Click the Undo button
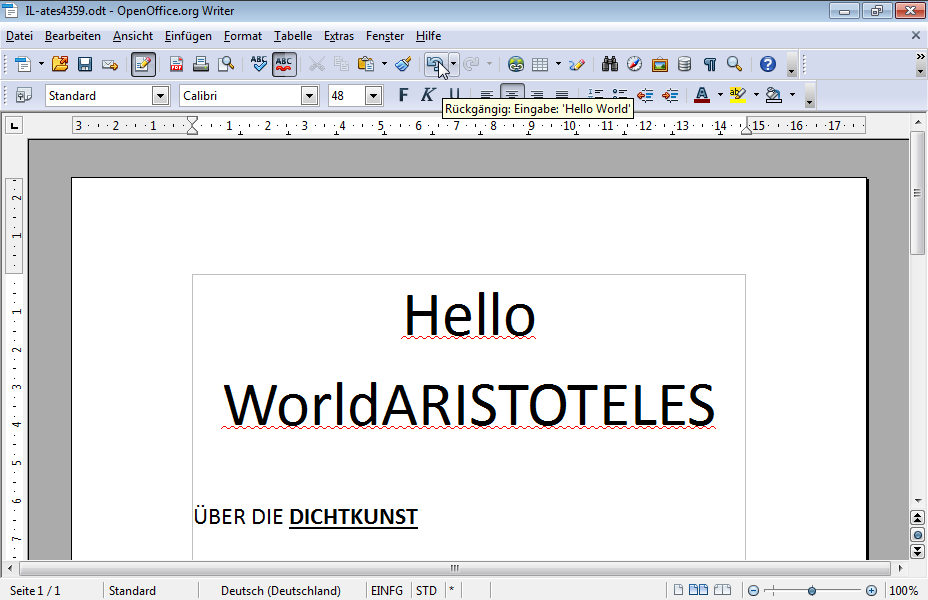 click(x=437, y=64)
